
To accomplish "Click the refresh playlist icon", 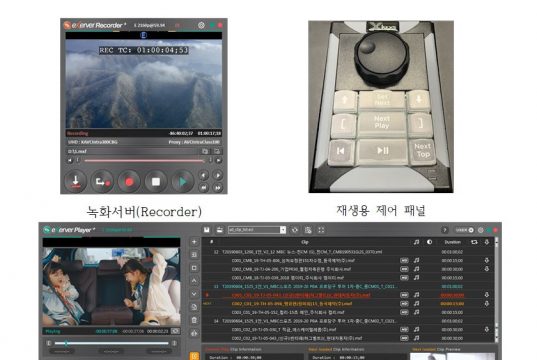I will [295, 230].
